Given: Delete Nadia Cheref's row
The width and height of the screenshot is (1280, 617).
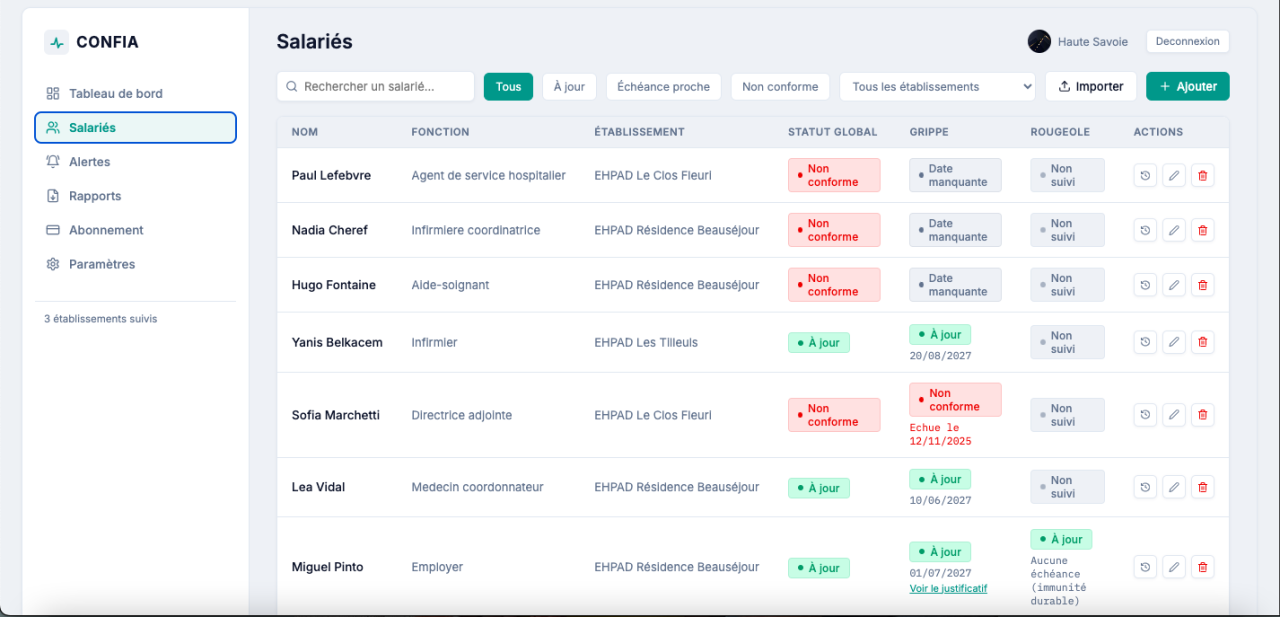Looking at the screenshot, I should 1203,230.
